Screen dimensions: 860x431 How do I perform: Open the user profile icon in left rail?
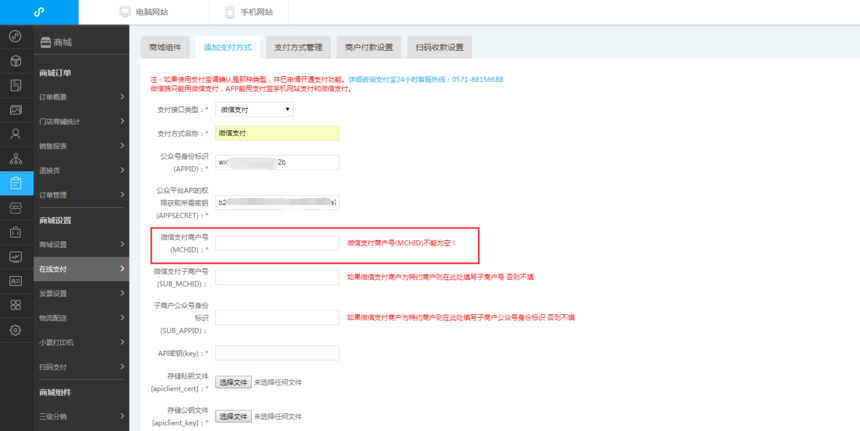(15, 134)
